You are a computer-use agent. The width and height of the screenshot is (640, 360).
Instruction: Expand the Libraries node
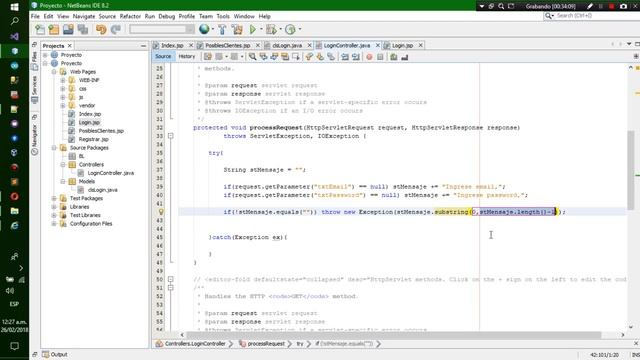[x=54, y=207]
